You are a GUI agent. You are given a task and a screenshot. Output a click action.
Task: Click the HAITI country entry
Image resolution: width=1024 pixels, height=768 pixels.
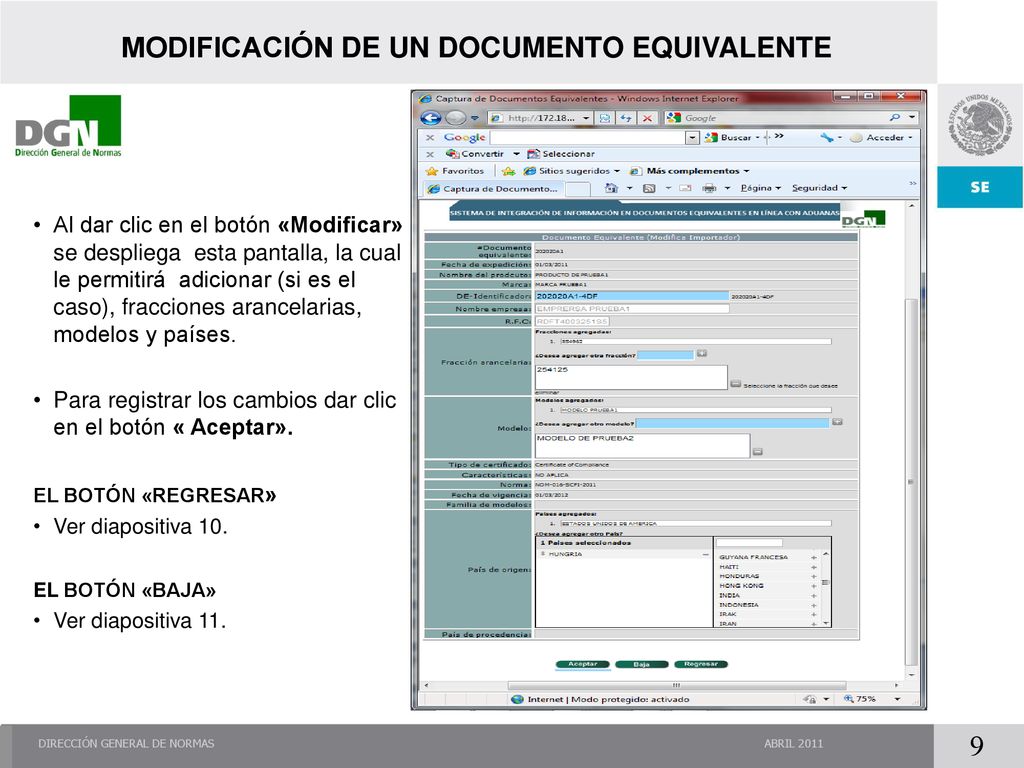tap(729, 567)
